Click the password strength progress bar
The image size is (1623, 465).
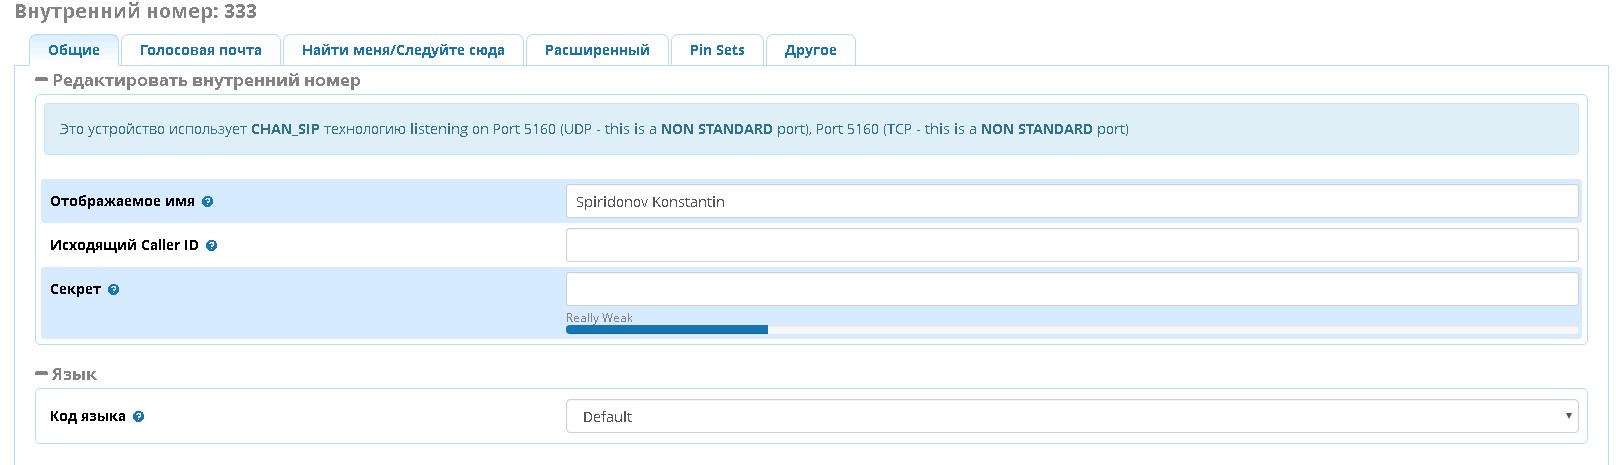pyautogui.click(x=1072, y=329)
